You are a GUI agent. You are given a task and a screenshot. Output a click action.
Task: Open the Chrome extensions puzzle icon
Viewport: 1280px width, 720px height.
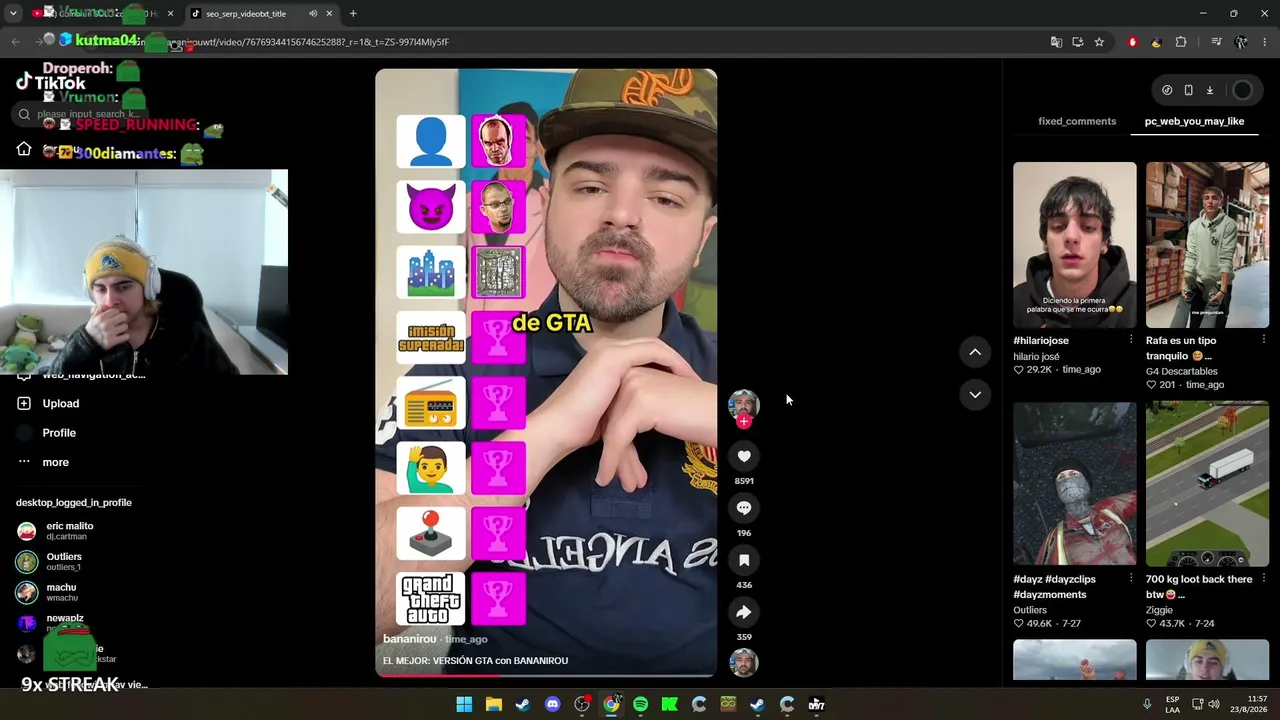tap(1181, 42)
